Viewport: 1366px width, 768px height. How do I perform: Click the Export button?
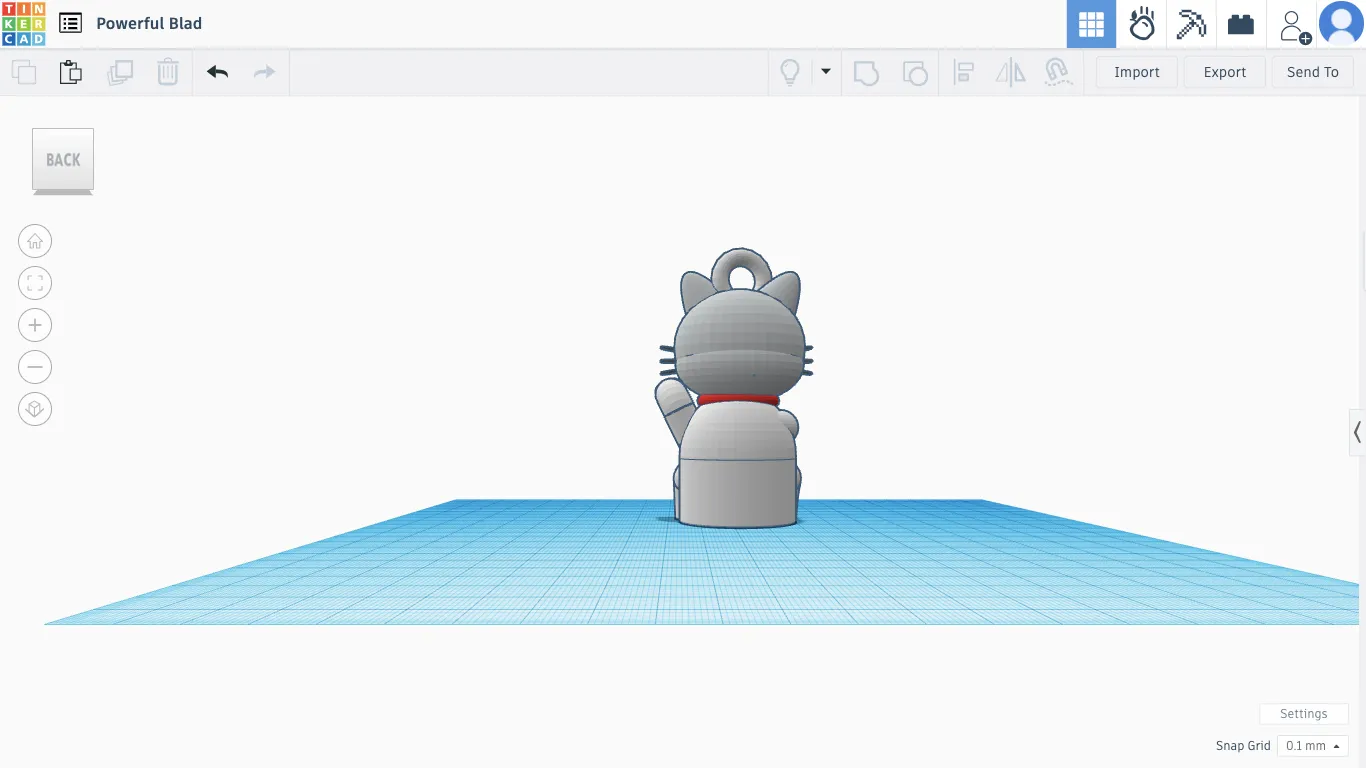(1225, 72)
